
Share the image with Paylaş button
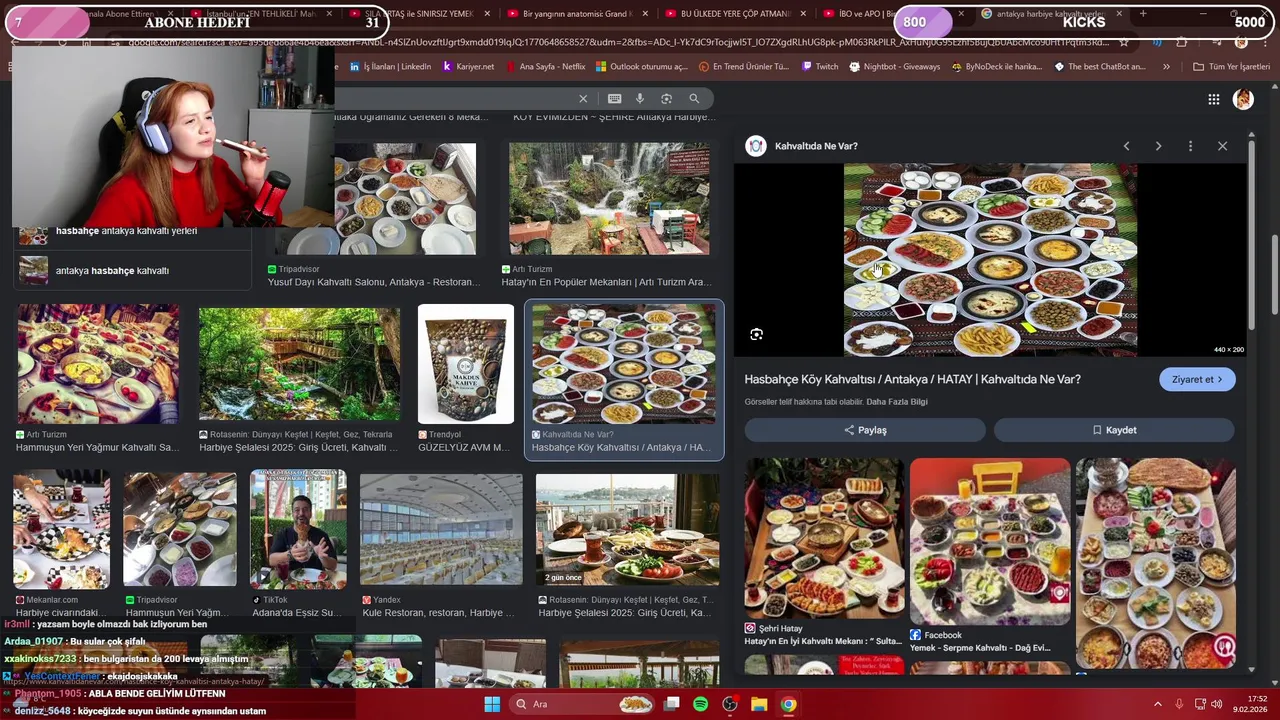(865, 430)
